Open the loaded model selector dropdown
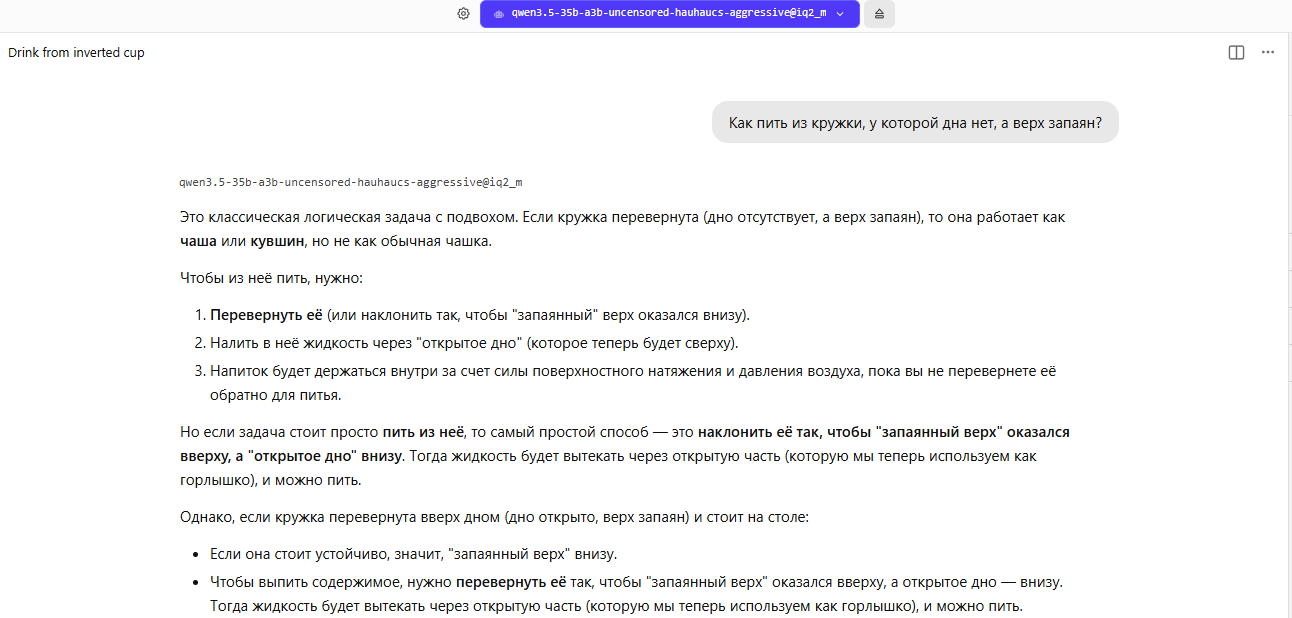 click(669, 14)
